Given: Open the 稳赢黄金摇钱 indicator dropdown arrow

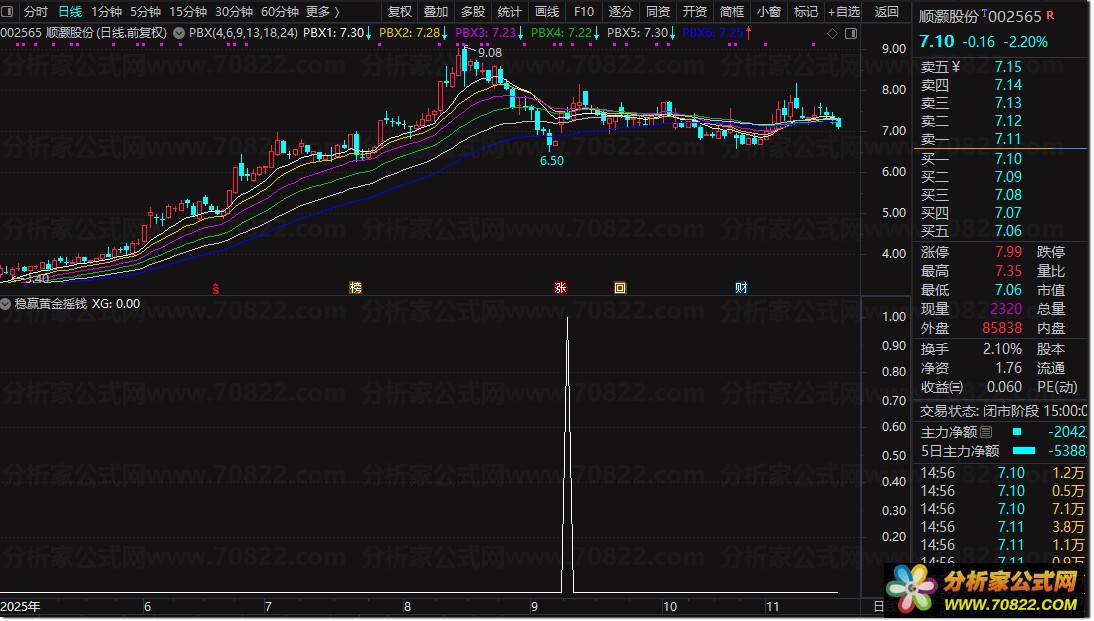Looking at the screenshot, I should point(8,304).
